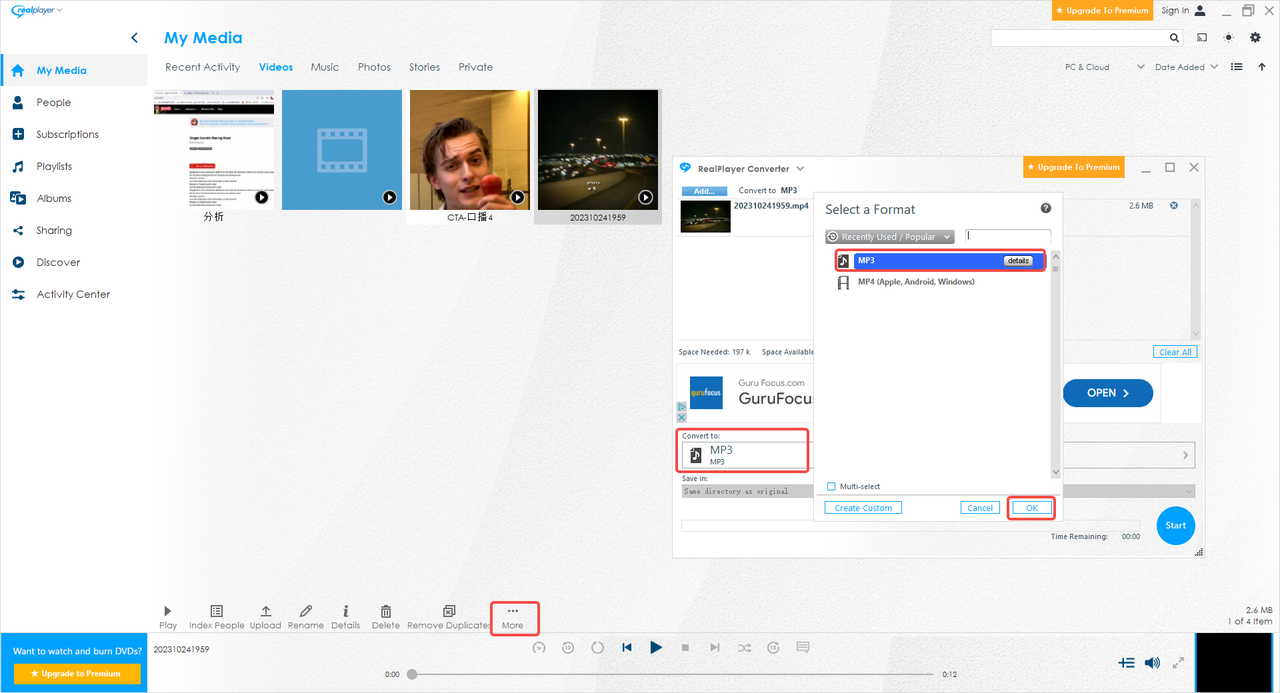Click the search magnifier icon
This screenshot has height=693, width=1280.
pos(1175,38)
